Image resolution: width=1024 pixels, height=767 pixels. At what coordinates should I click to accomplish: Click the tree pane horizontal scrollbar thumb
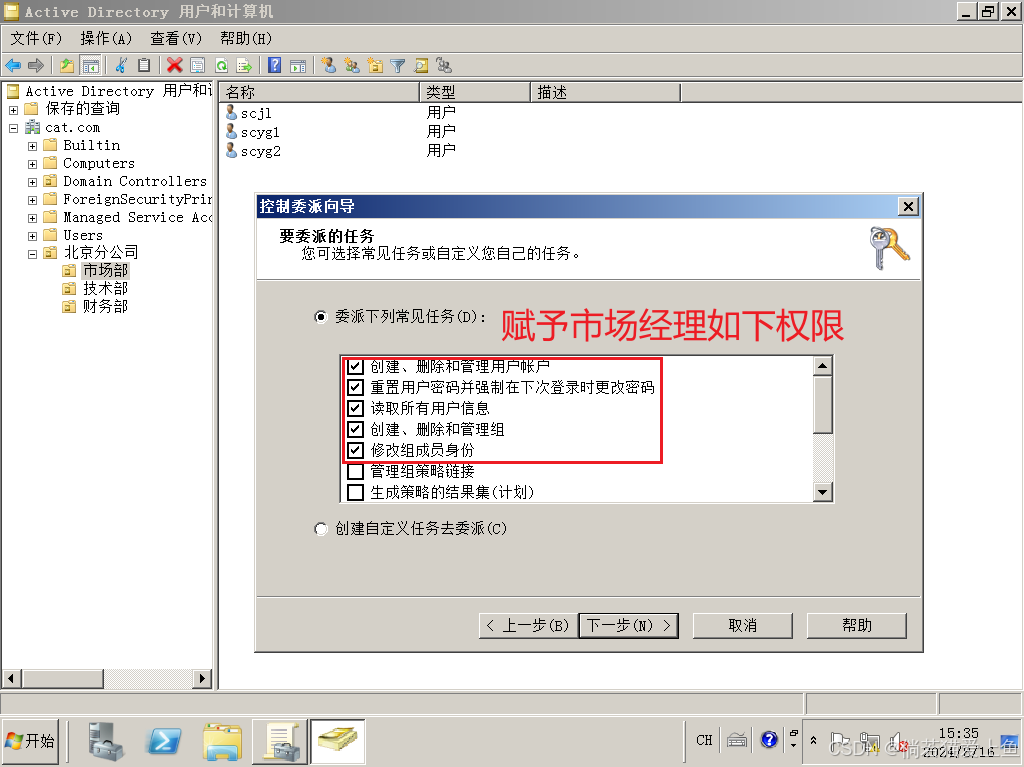tap(63, 678)
